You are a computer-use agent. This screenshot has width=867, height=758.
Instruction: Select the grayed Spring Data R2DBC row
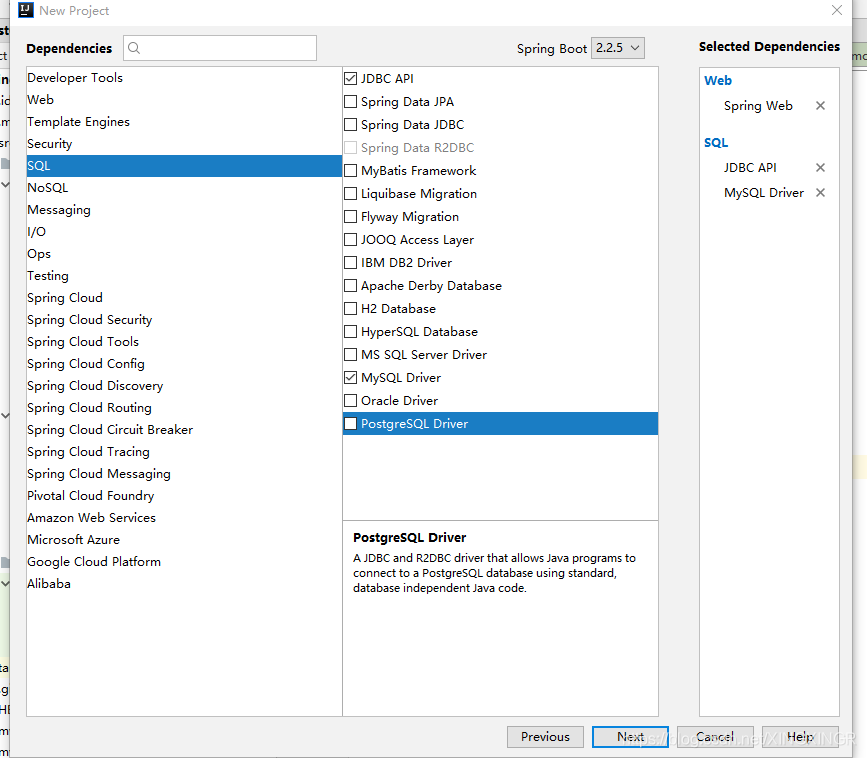click(x=500, y=148)
